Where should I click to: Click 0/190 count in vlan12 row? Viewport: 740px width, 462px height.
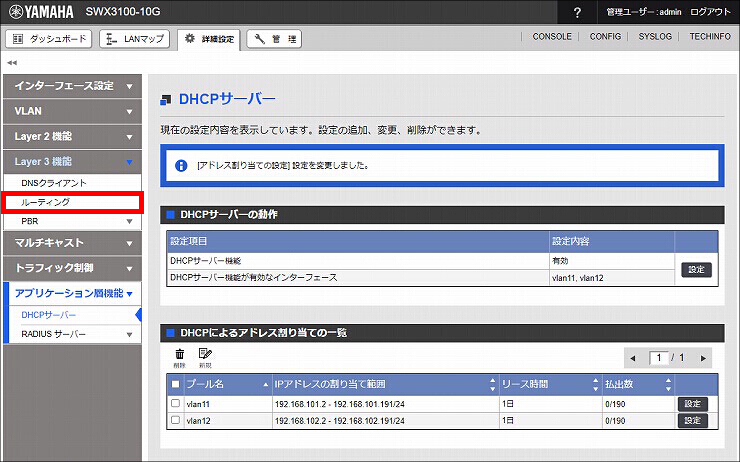pyautogui.click(x=615, y=421)
